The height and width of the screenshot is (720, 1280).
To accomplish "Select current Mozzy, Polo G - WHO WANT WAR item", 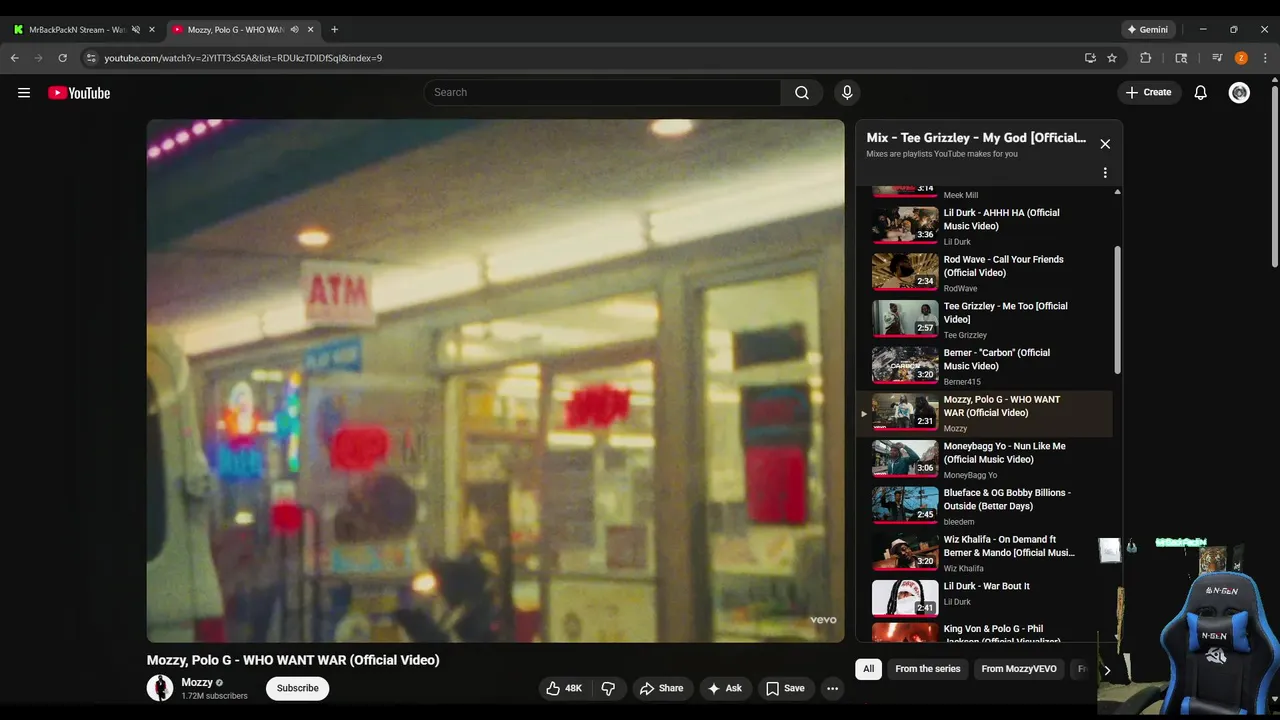I will pos(984,413).
